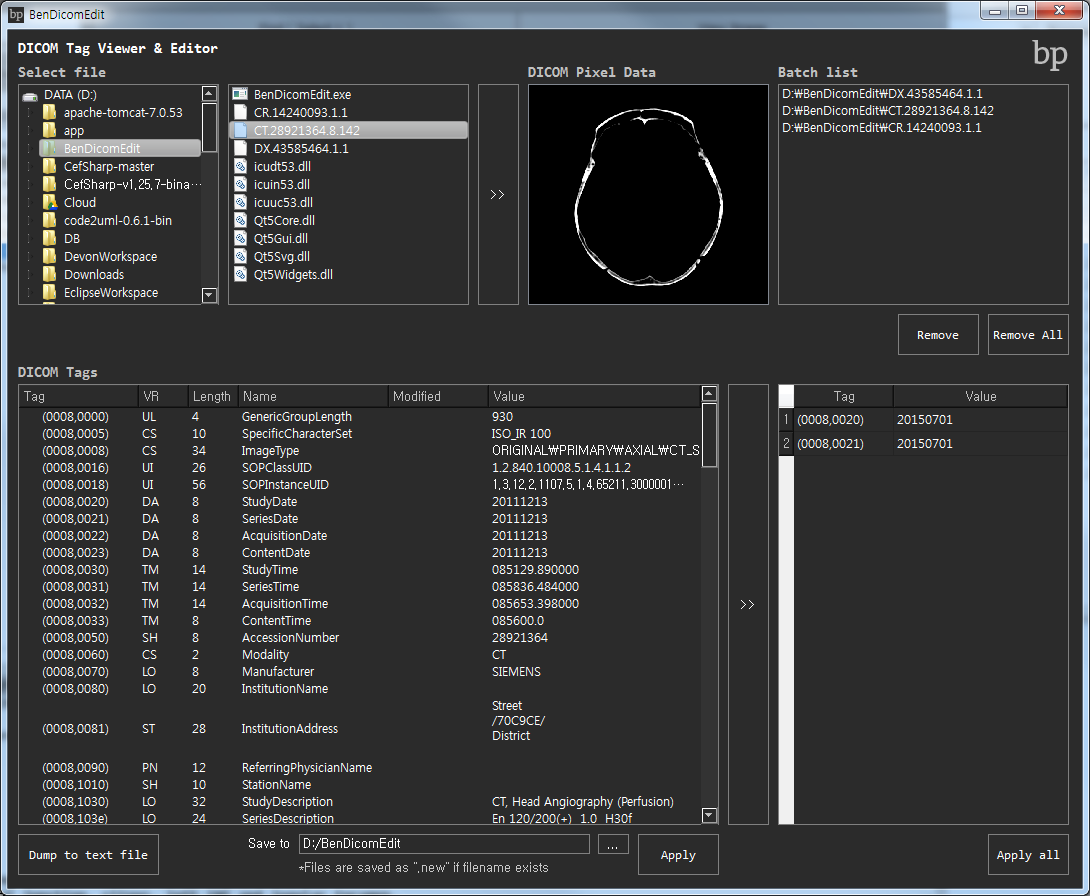
Task: Click the Cloud folder icon
Action: tap(49, 202)
